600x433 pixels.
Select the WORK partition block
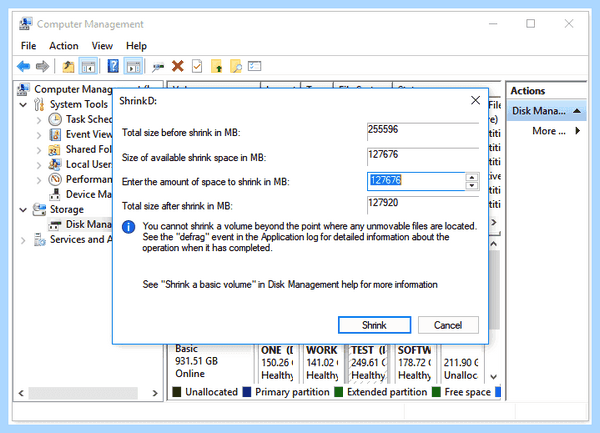(x=323, y=363)
